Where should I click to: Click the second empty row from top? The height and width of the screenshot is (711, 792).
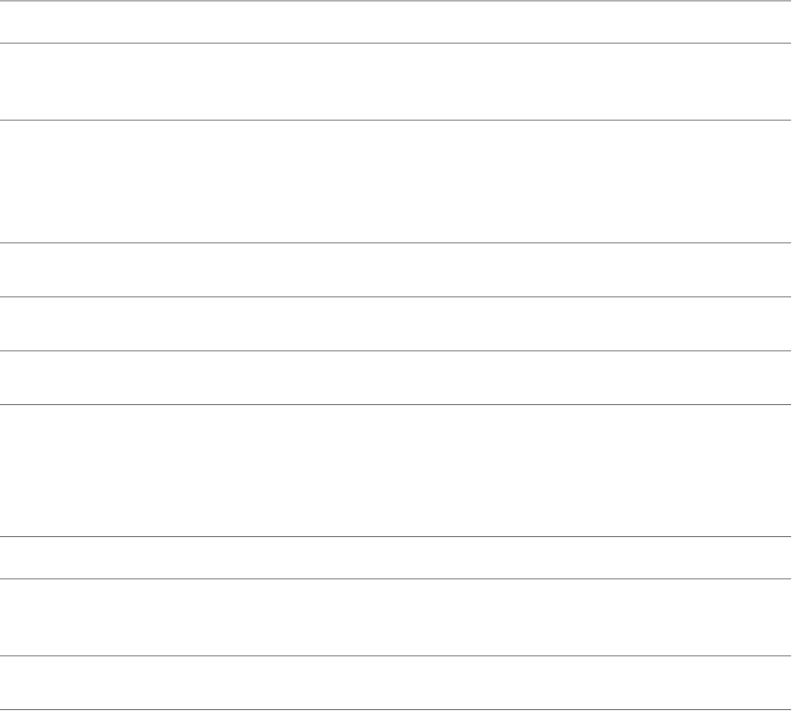click(x=396, y=81)
